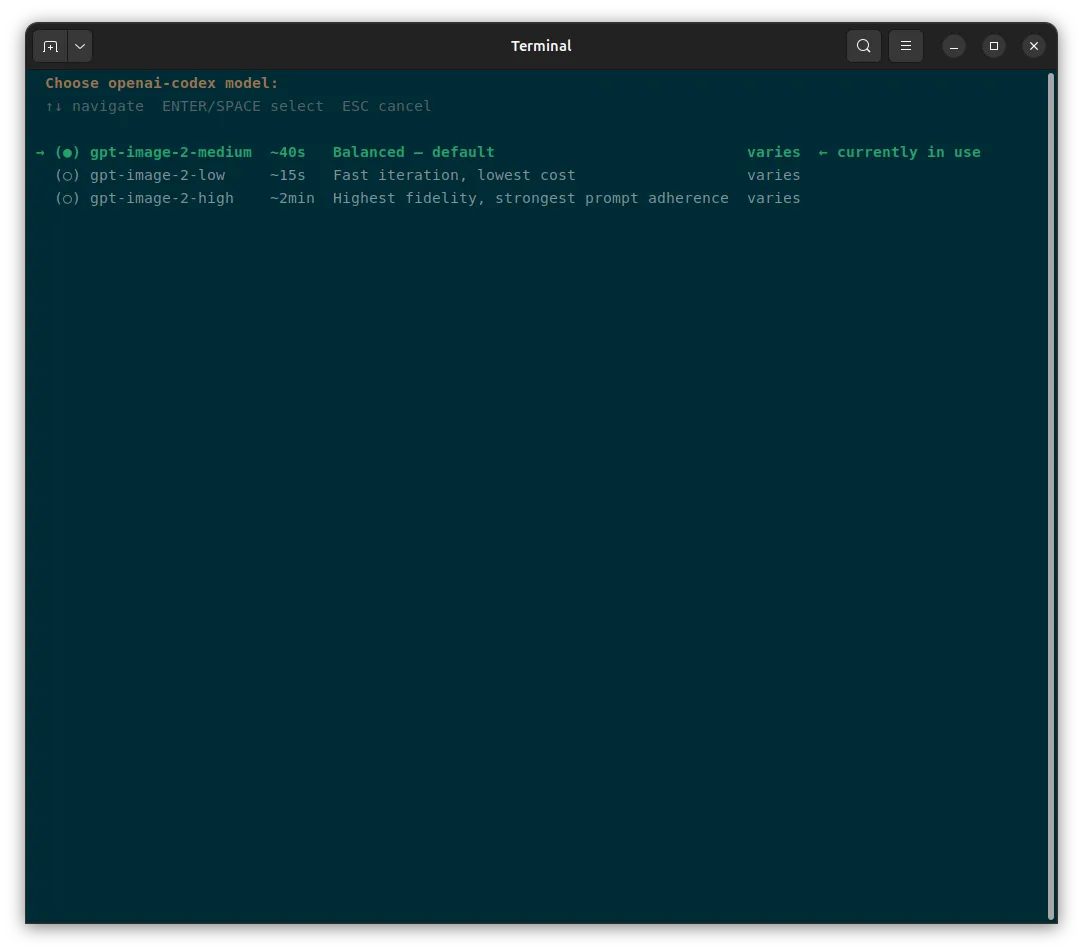The width and height of the screenshot is (1083, 952).
Task: Open the terminal search icon
Action: (x=863, y=46)
